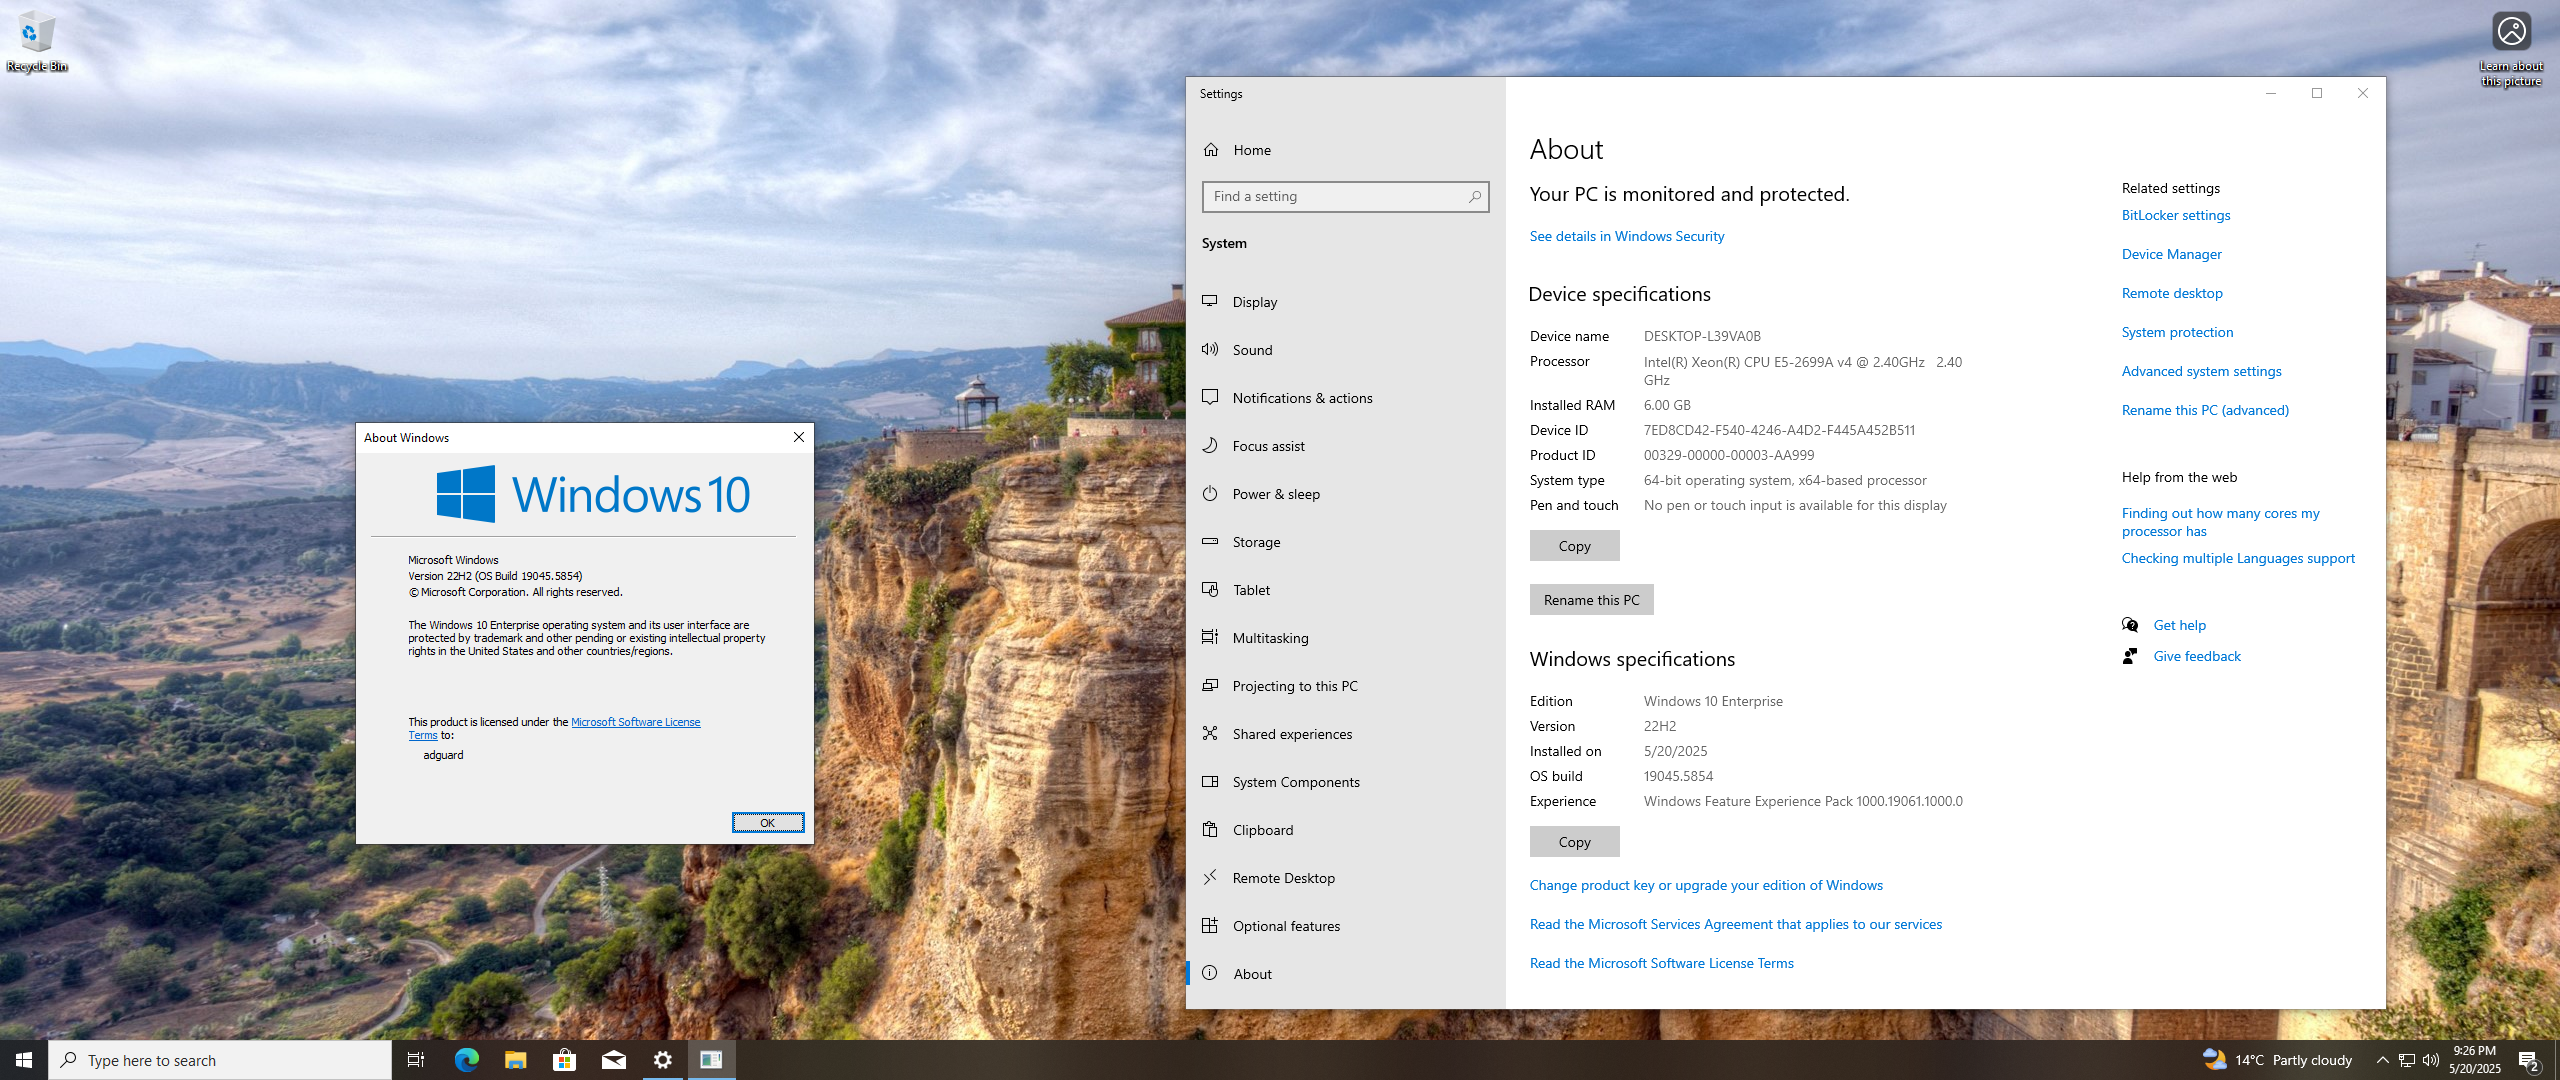The width and height of the screenshot is (2560, 1080).
Task: Select the Power & sleep icon
Action: 1210,494
